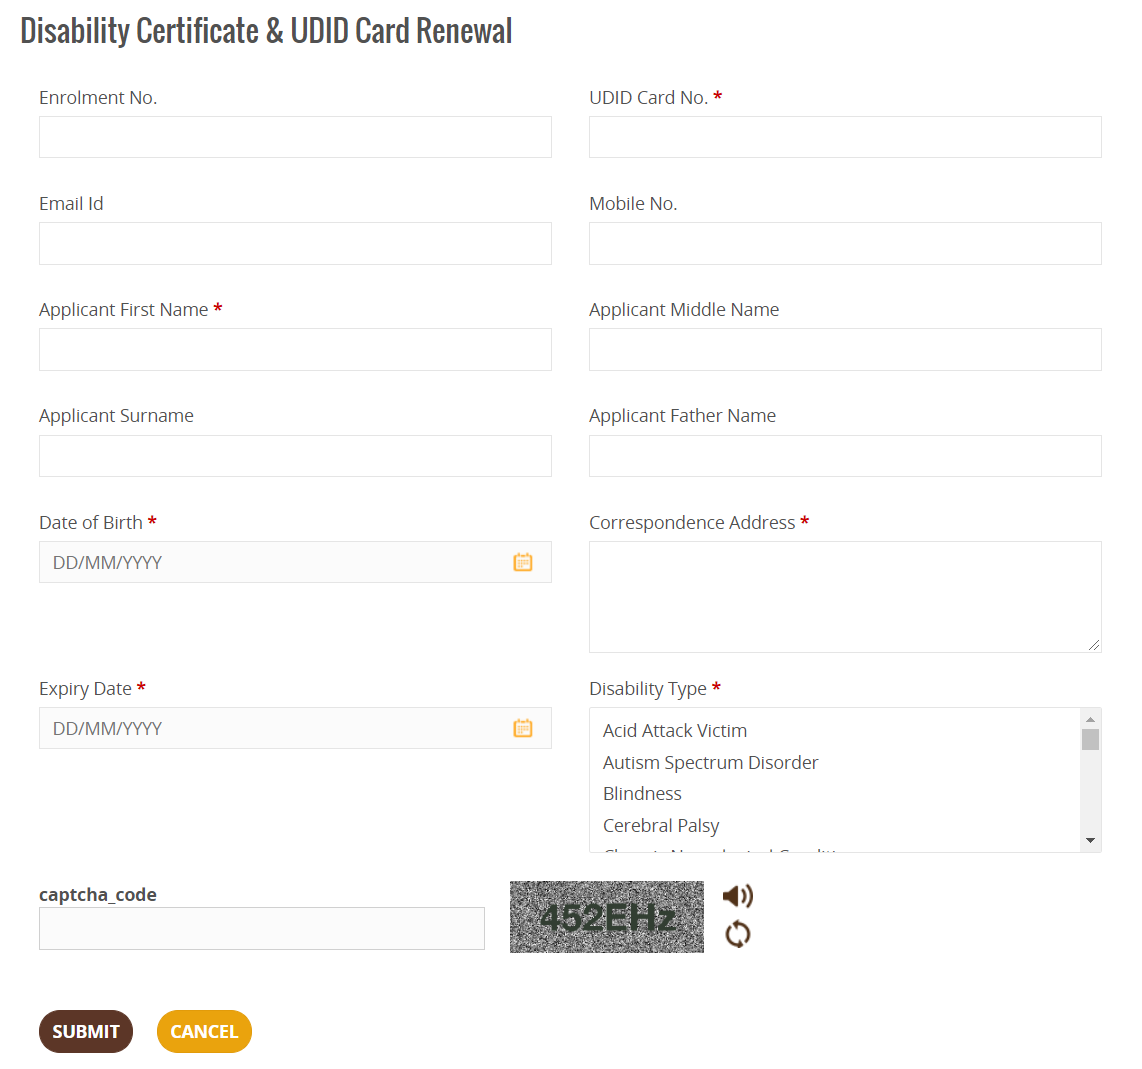Click the captcha image 452EHz

[607, 917]
